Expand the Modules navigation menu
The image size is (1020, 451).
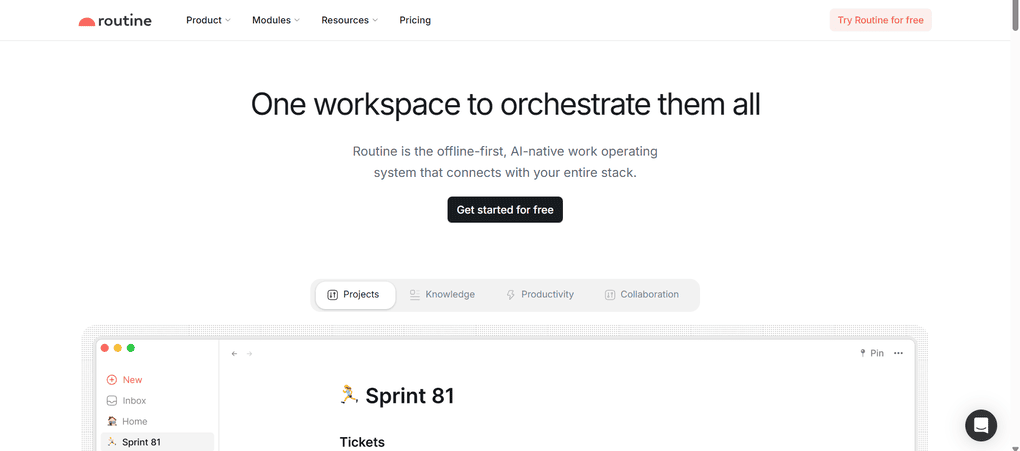pyautogui.click(x=276, y=20)
